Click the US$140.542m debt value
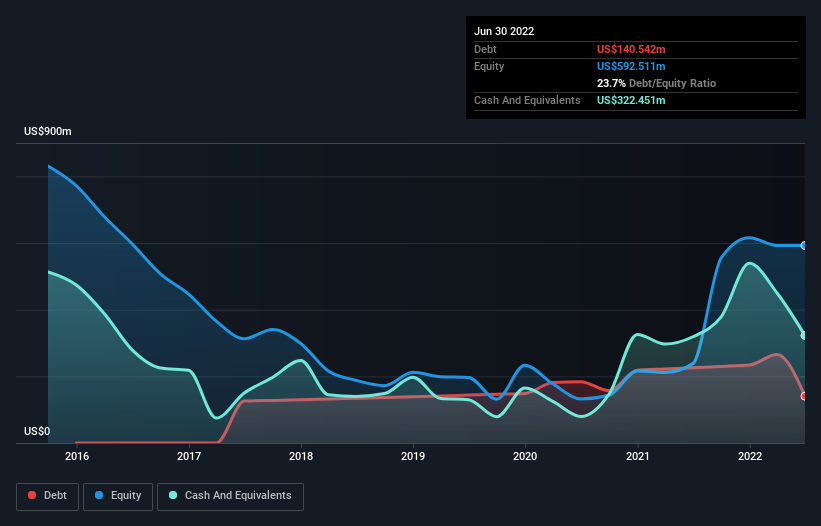Screen dimensions: 821x526 (631, 49)
